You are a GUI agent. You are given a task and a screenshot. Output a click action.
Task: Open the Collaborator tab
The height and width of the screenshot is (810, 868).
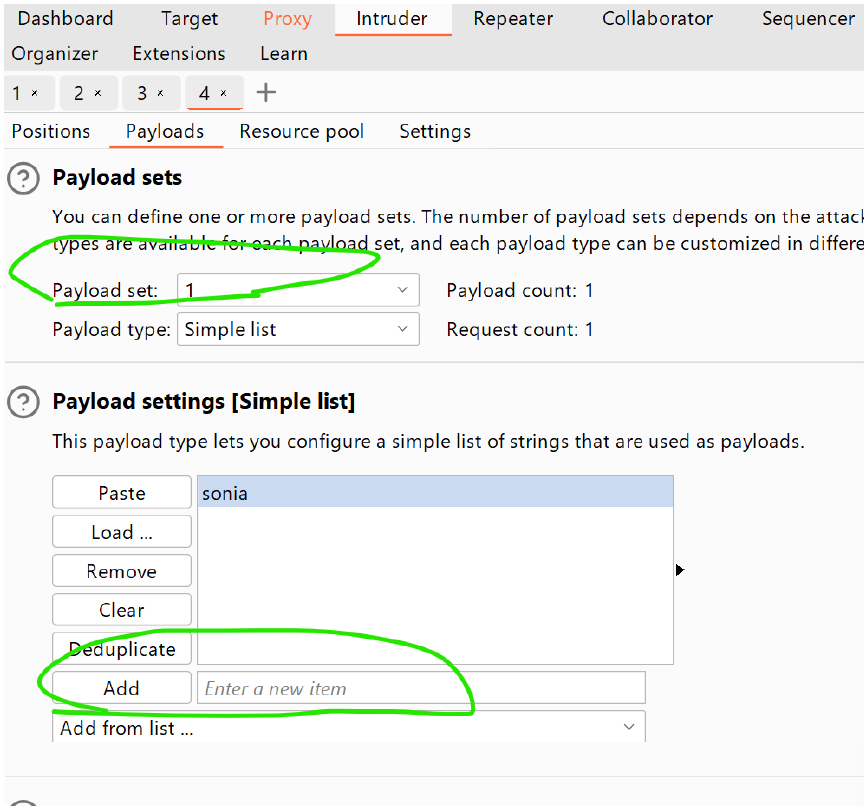[x=657, y=18]
